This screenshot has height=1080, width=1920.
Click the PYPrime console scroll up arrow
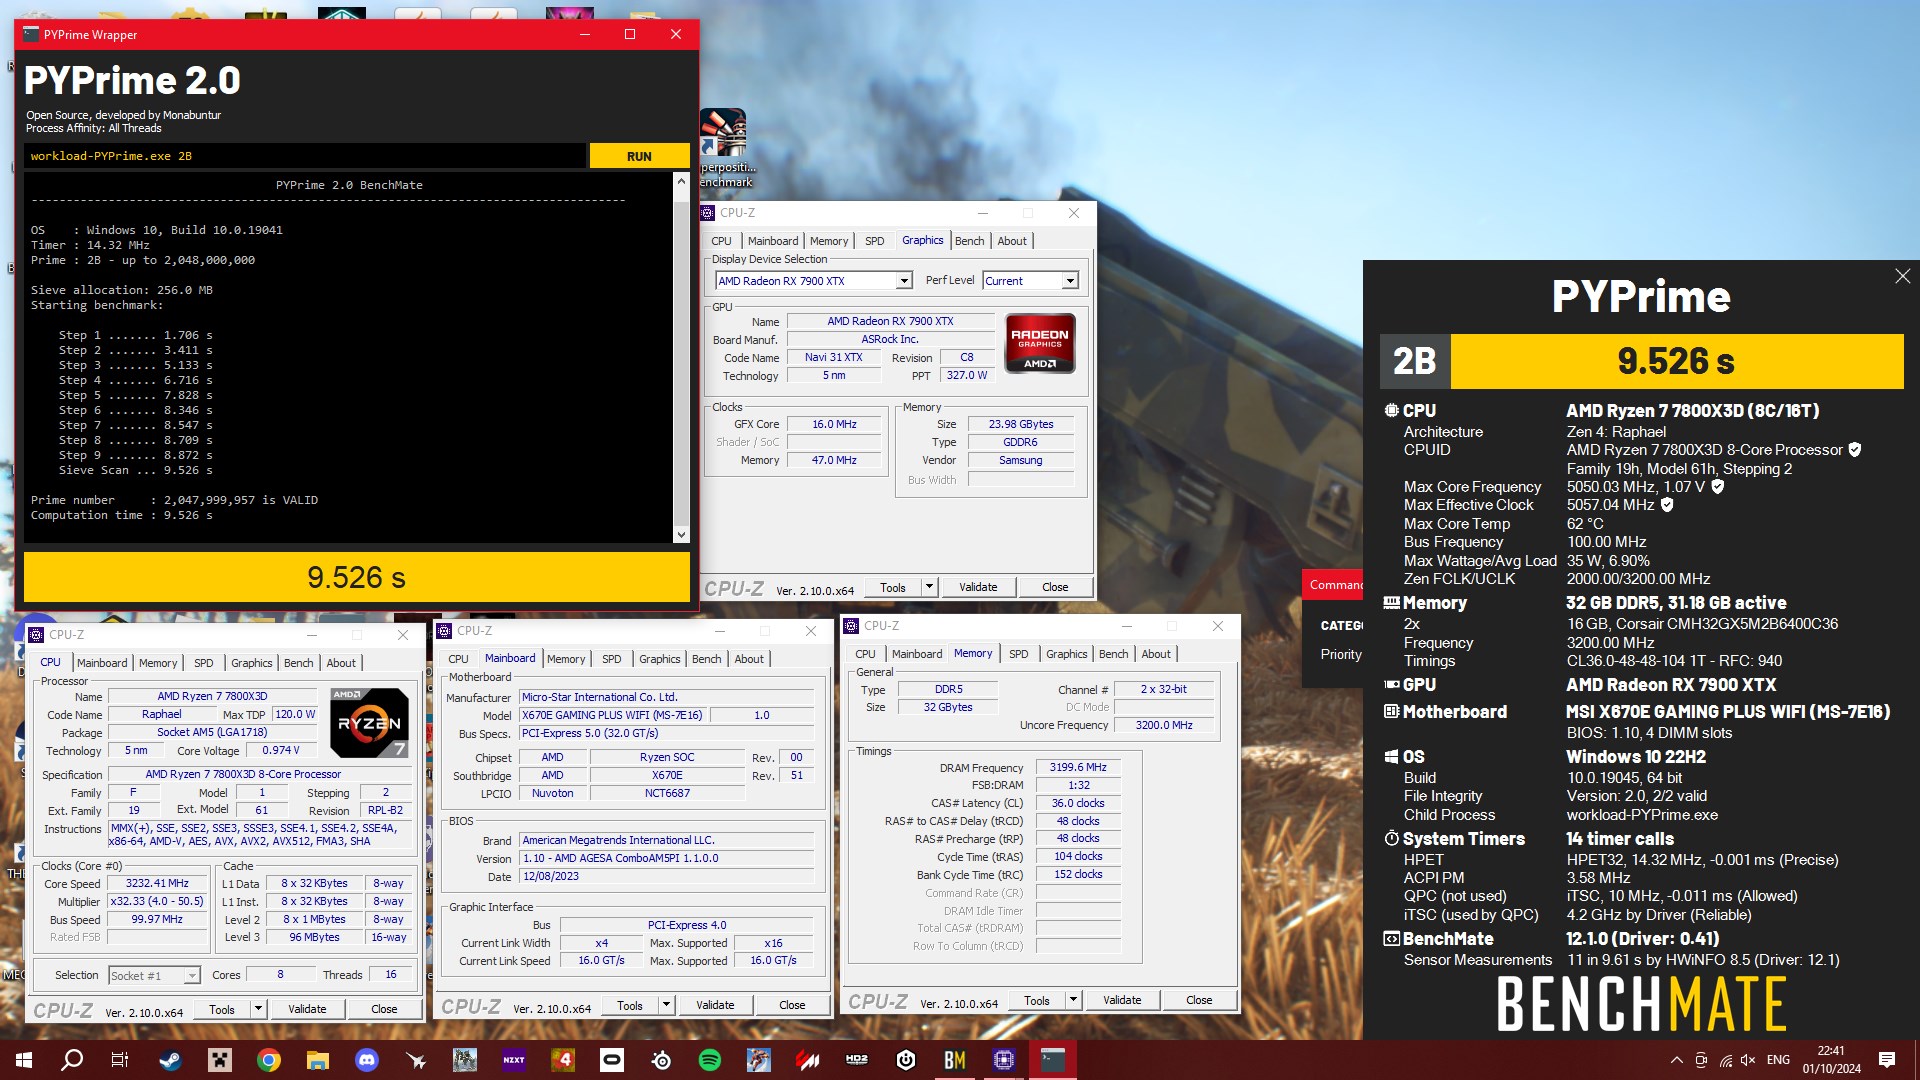[x=681, y=182]
